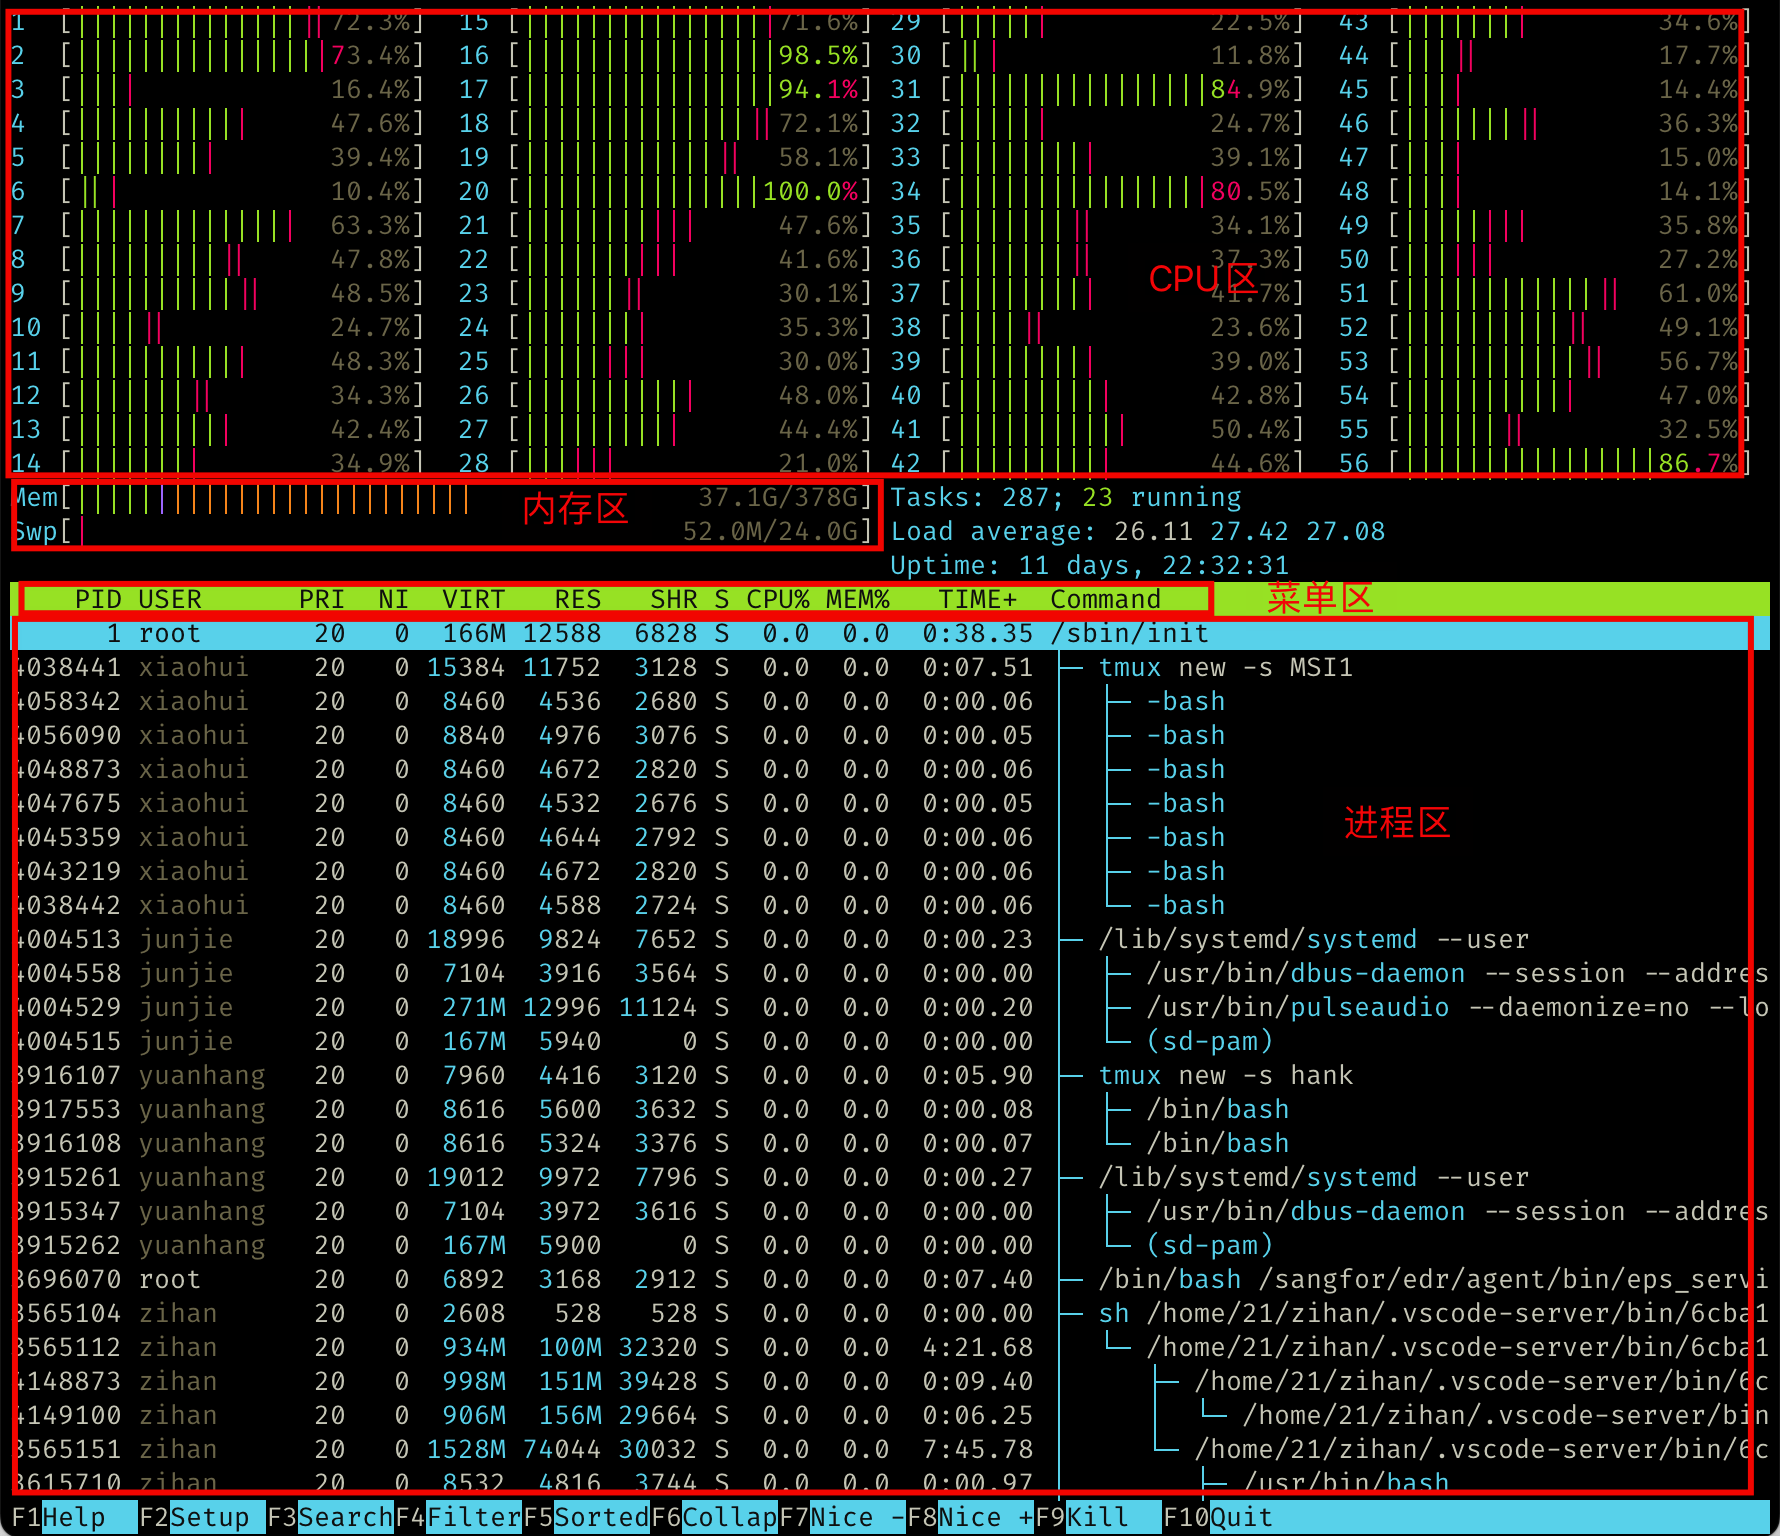Click the Swp usage bar meter
Screen dimensions: 1780x1536
click(443, 531)
